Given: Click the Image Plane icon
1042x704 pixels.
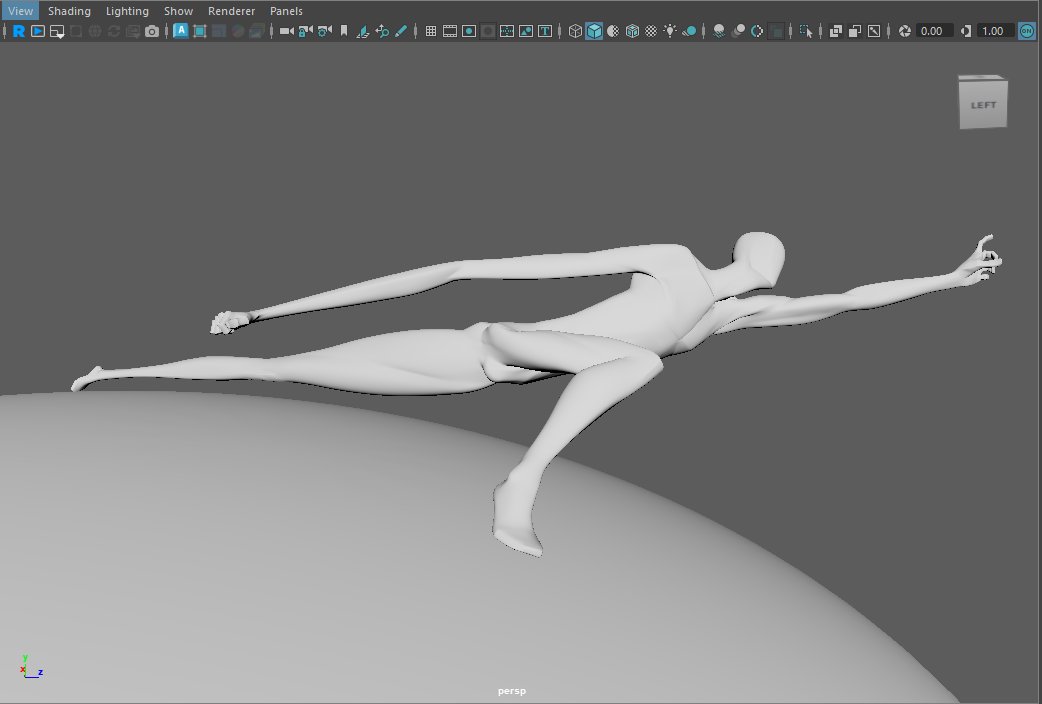Looking at the screenshot, I should 363,31.
